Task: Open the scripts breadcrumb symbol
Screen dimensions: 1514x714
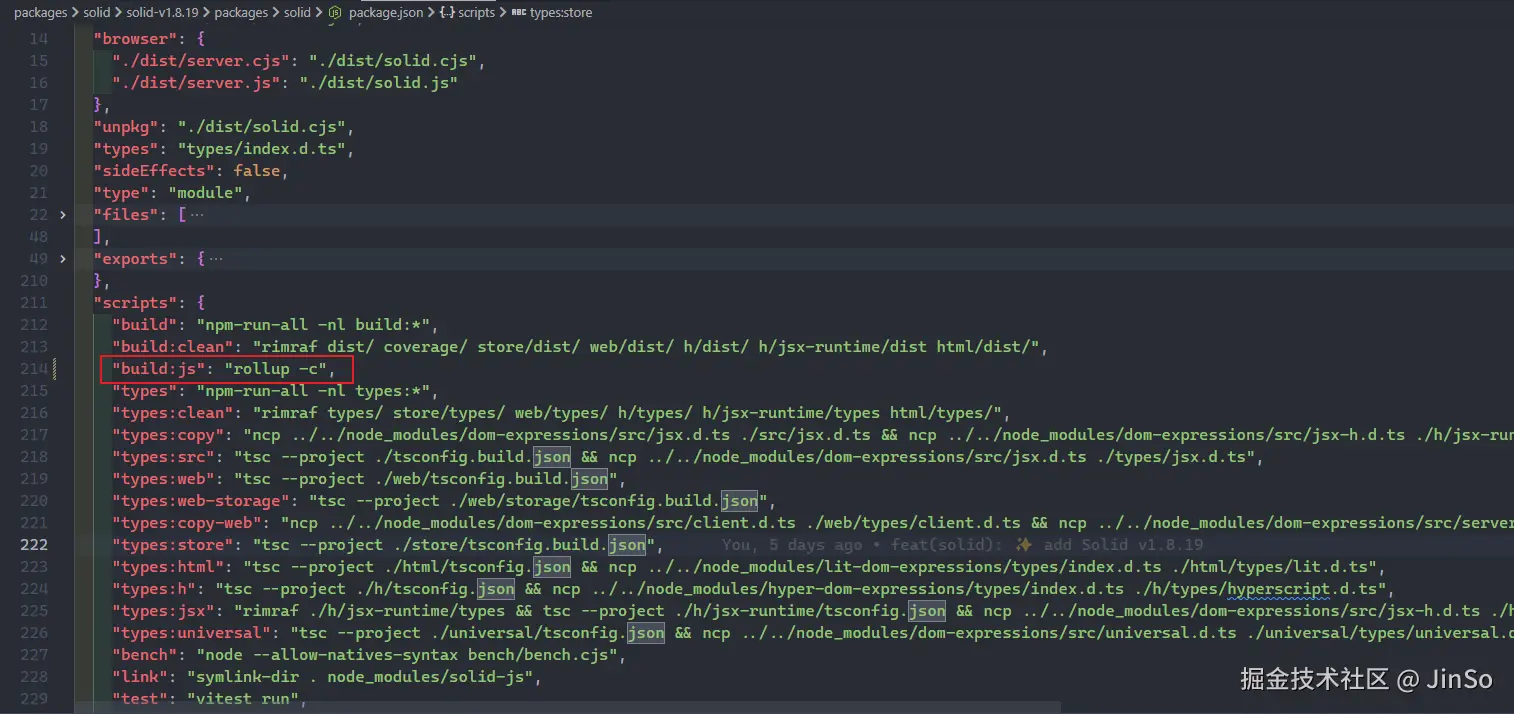Action: (477, 13)
